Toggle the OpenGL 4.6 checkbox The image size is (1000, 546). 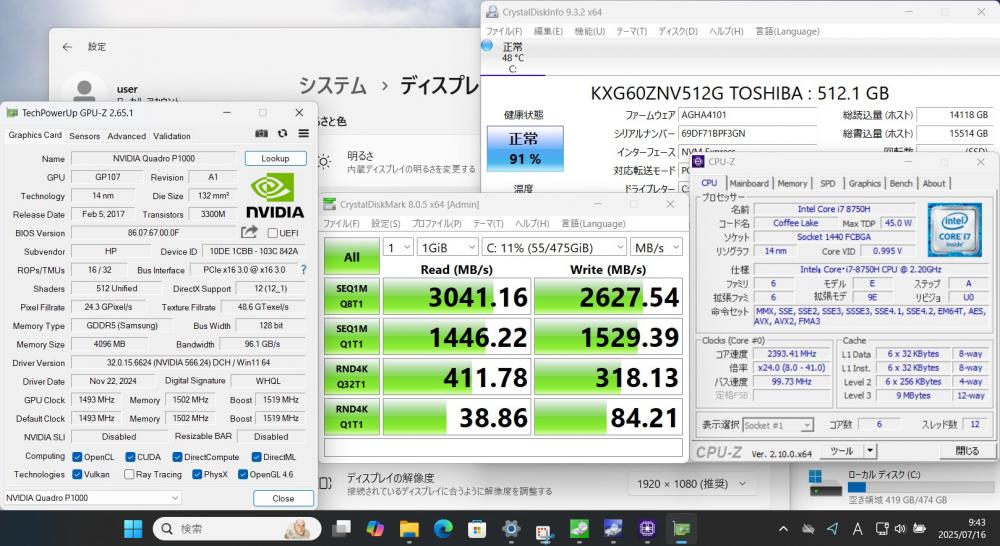point(243,474)
